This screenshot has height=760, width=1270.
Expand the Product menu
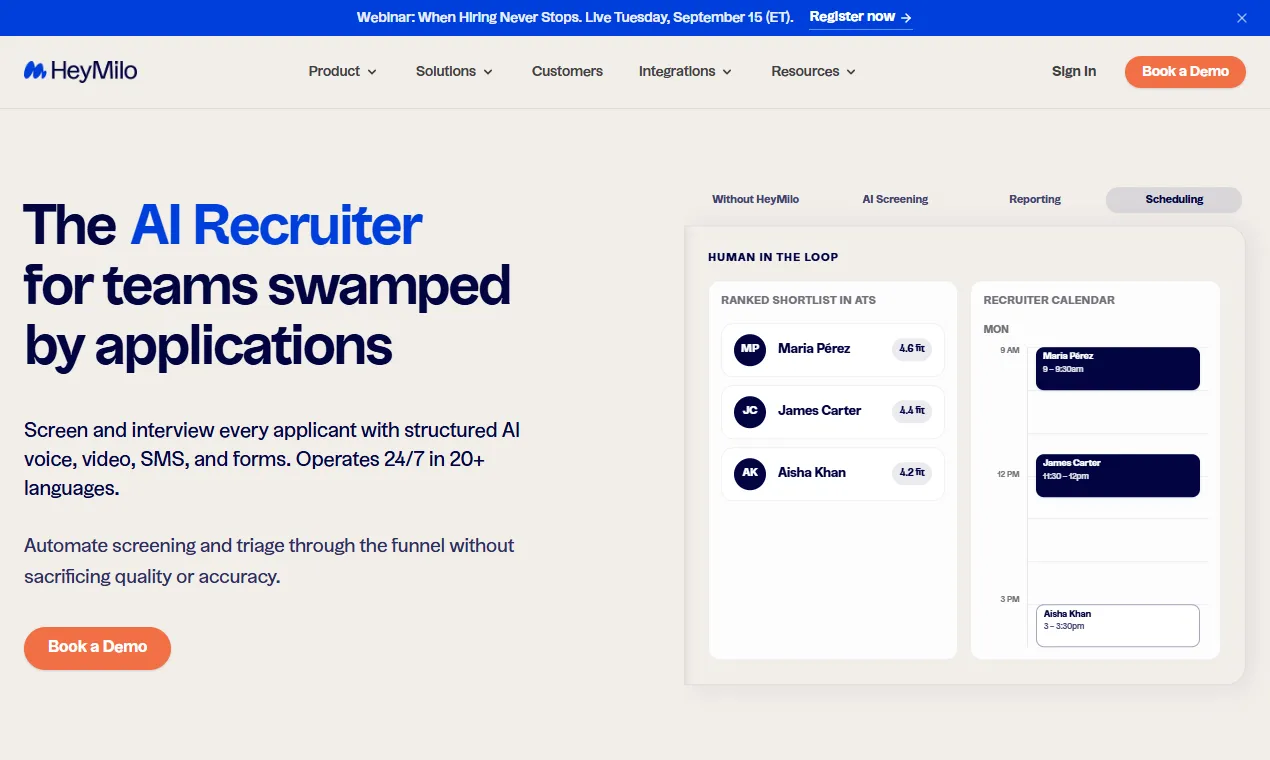343,71
